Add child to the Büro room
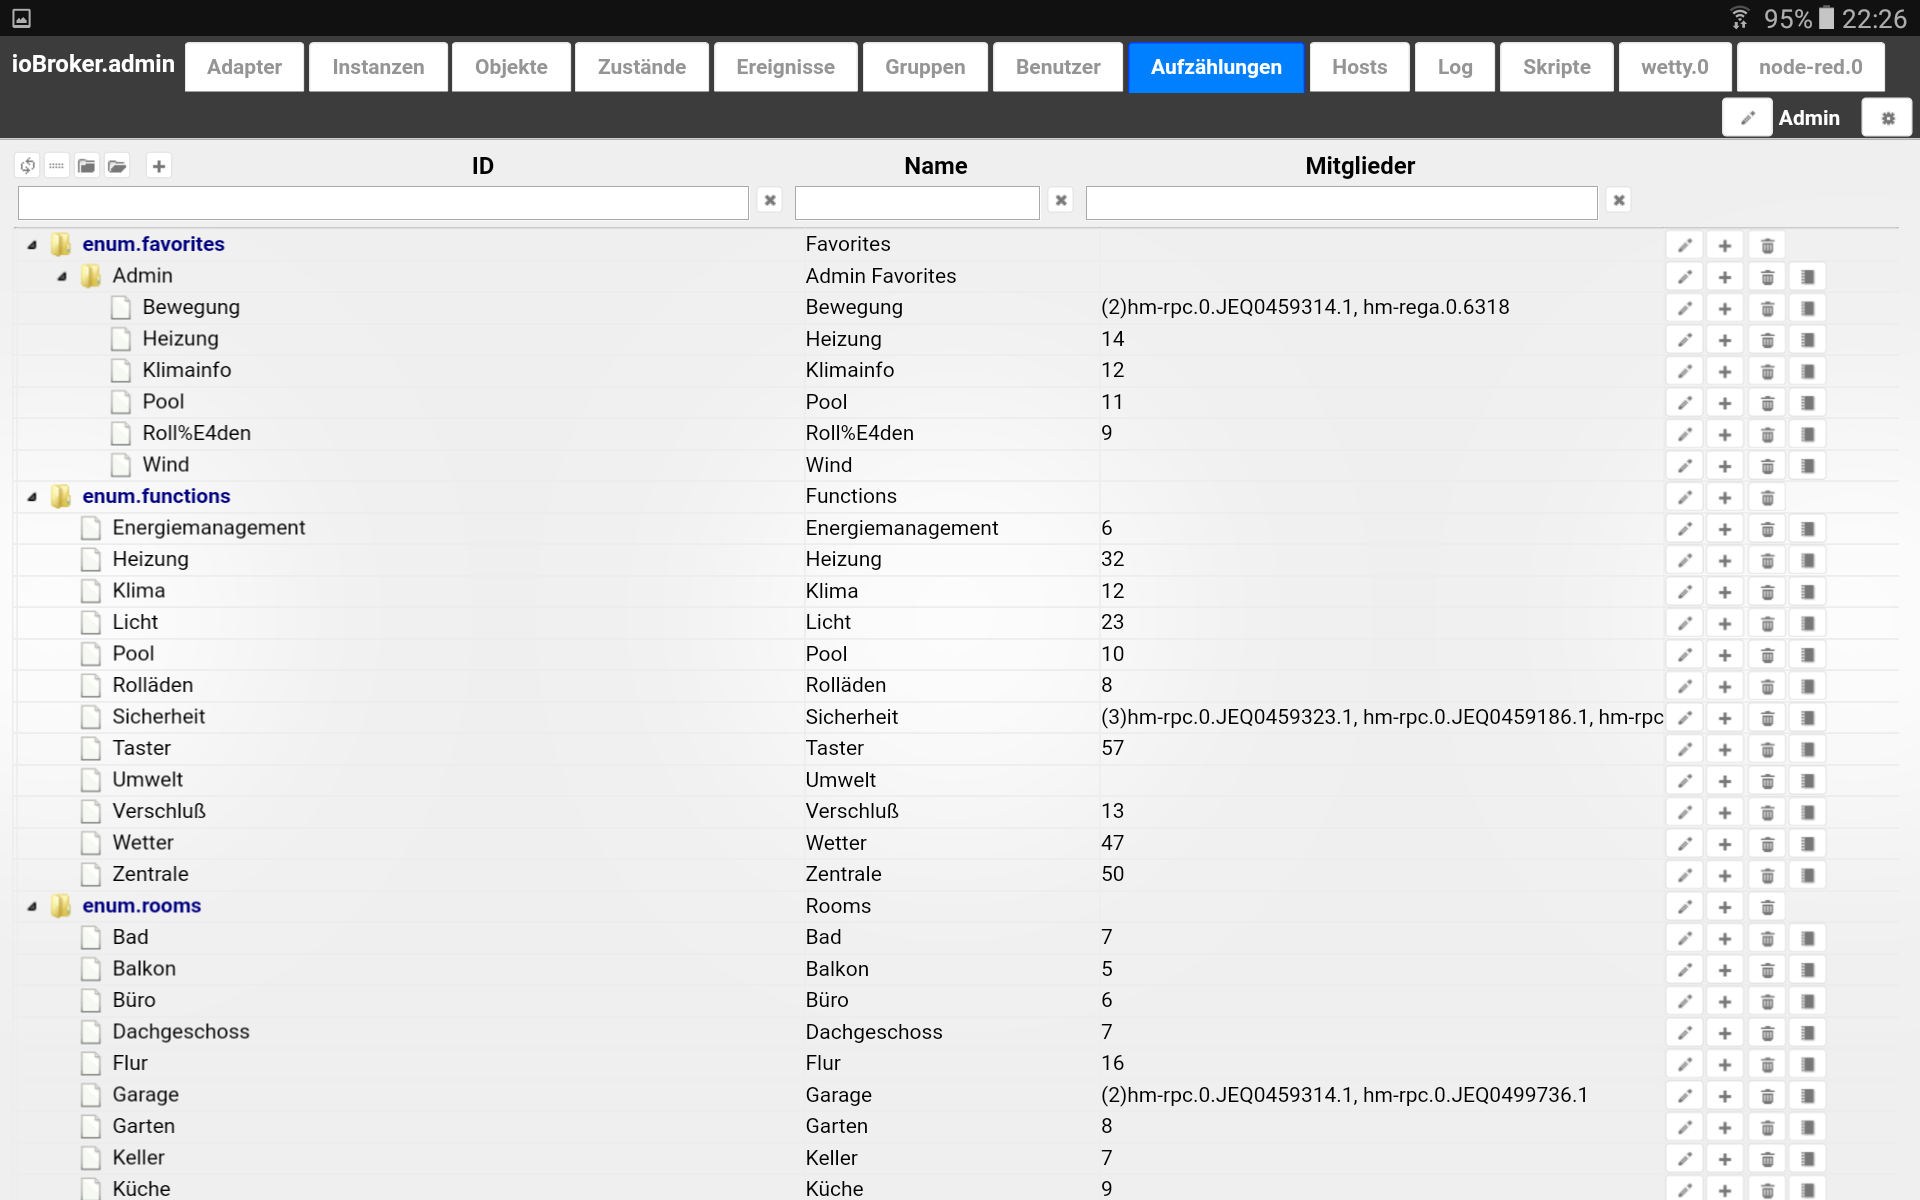Image resolution: width=1920 pixels, height=1200 pixels. coord(1725,1002)
